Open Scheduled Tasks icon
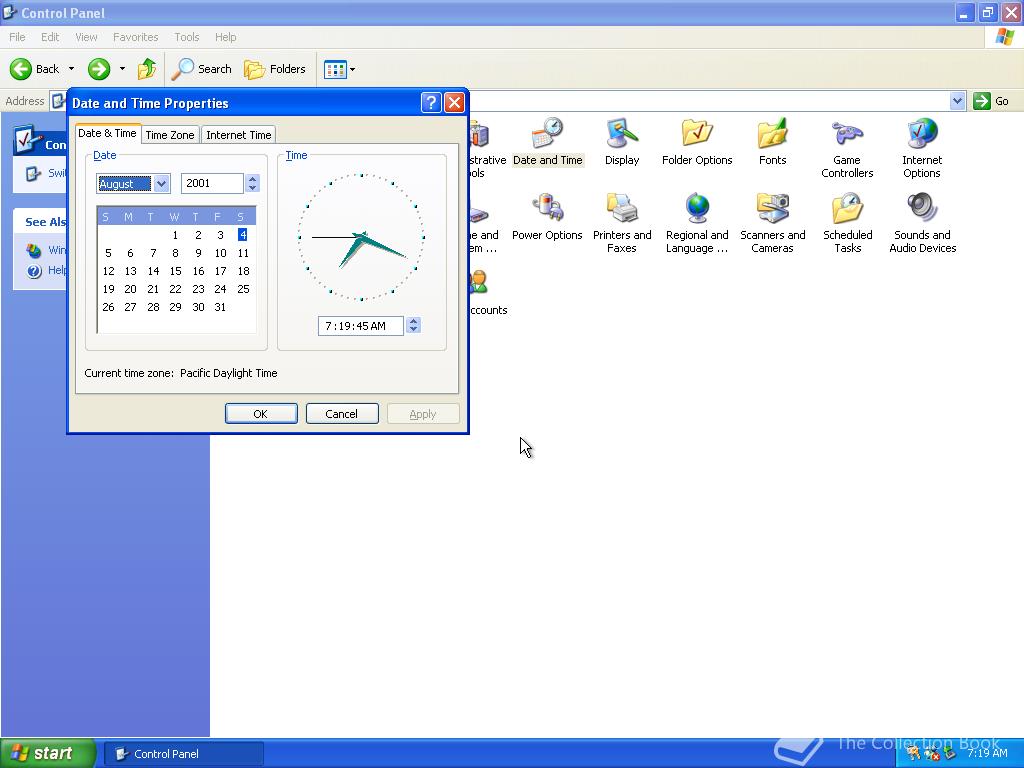The width and height of the screenshot is (1024, 768). click(847, 224)
